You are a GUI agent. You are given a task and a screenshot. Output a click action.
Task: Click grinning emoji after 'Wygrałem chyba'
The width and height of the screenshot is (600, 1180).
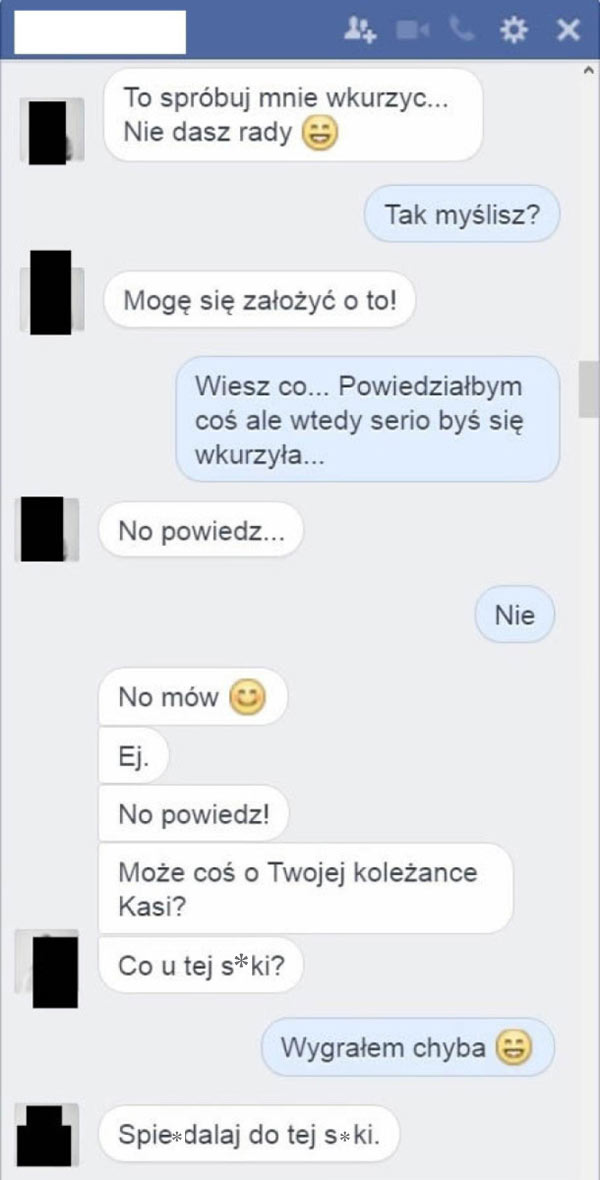pyautogui.click(x=514, y=1046)
